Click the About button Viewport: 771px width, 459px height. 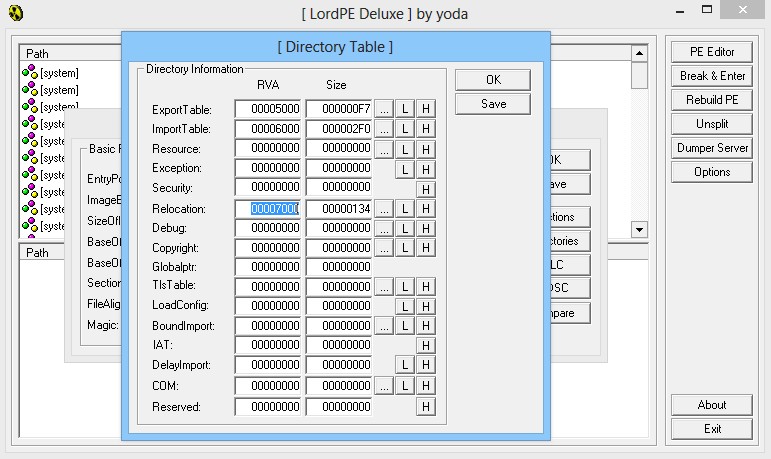712,405
